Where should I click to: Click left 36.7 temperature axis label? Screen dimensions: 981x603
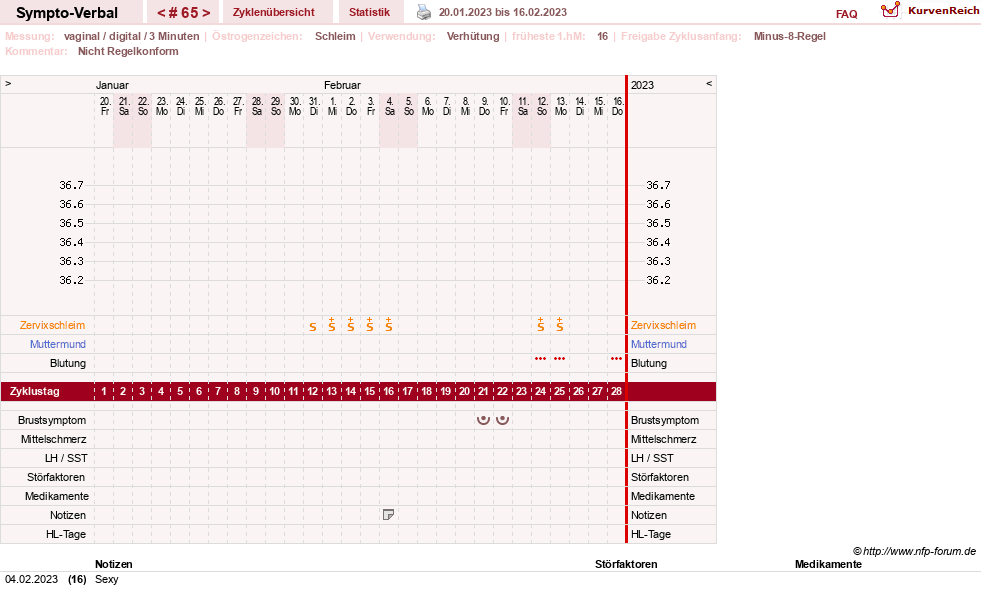pyautogui.click(x=71, y=185)
